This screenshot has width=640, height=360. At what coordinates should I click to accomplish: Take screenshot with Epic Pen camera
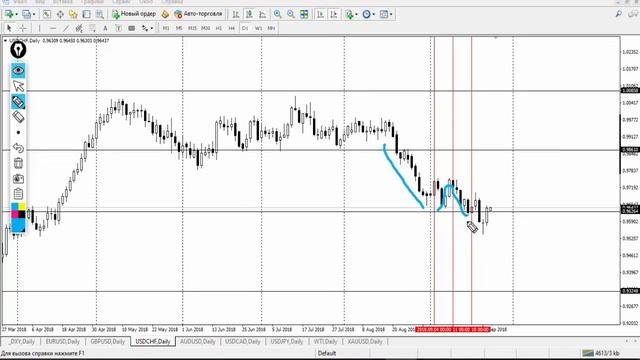click(x=18, y=179)
